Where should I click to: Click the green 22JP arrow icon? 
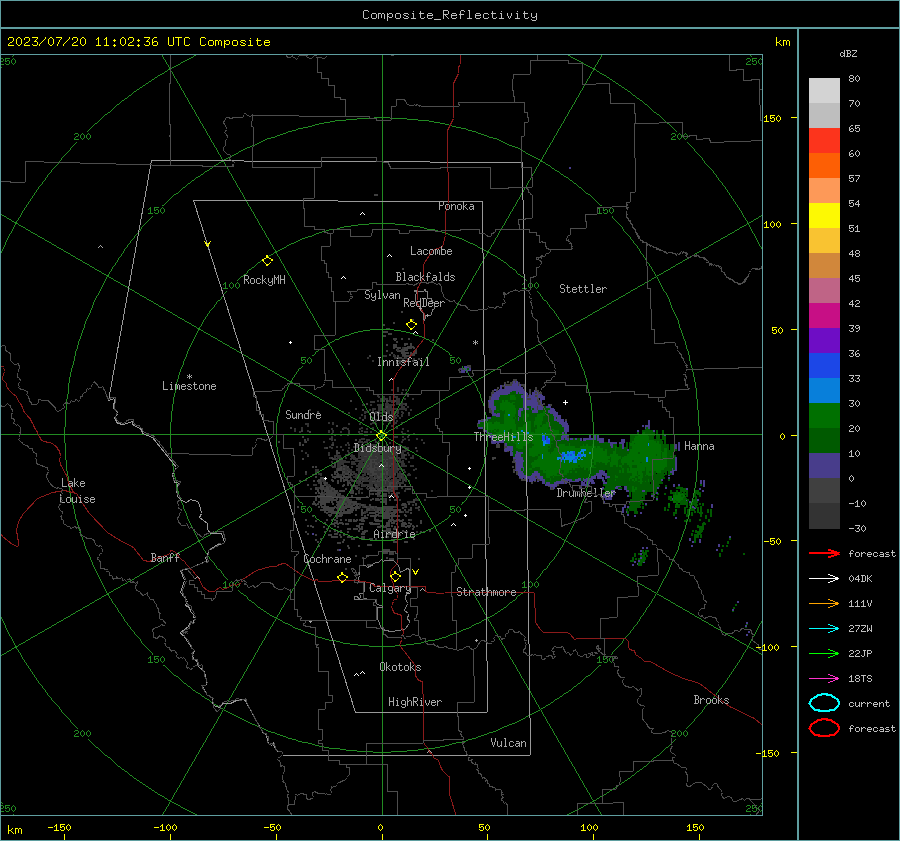pyautogui.click(x=824, y=653)
